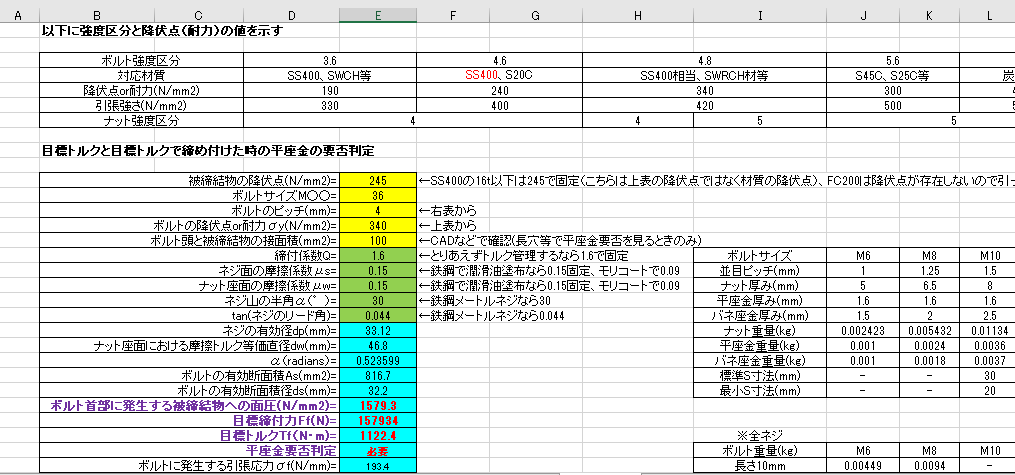Click strength class cell 5.6
1015x475 pixels.
tap(893, 61)
